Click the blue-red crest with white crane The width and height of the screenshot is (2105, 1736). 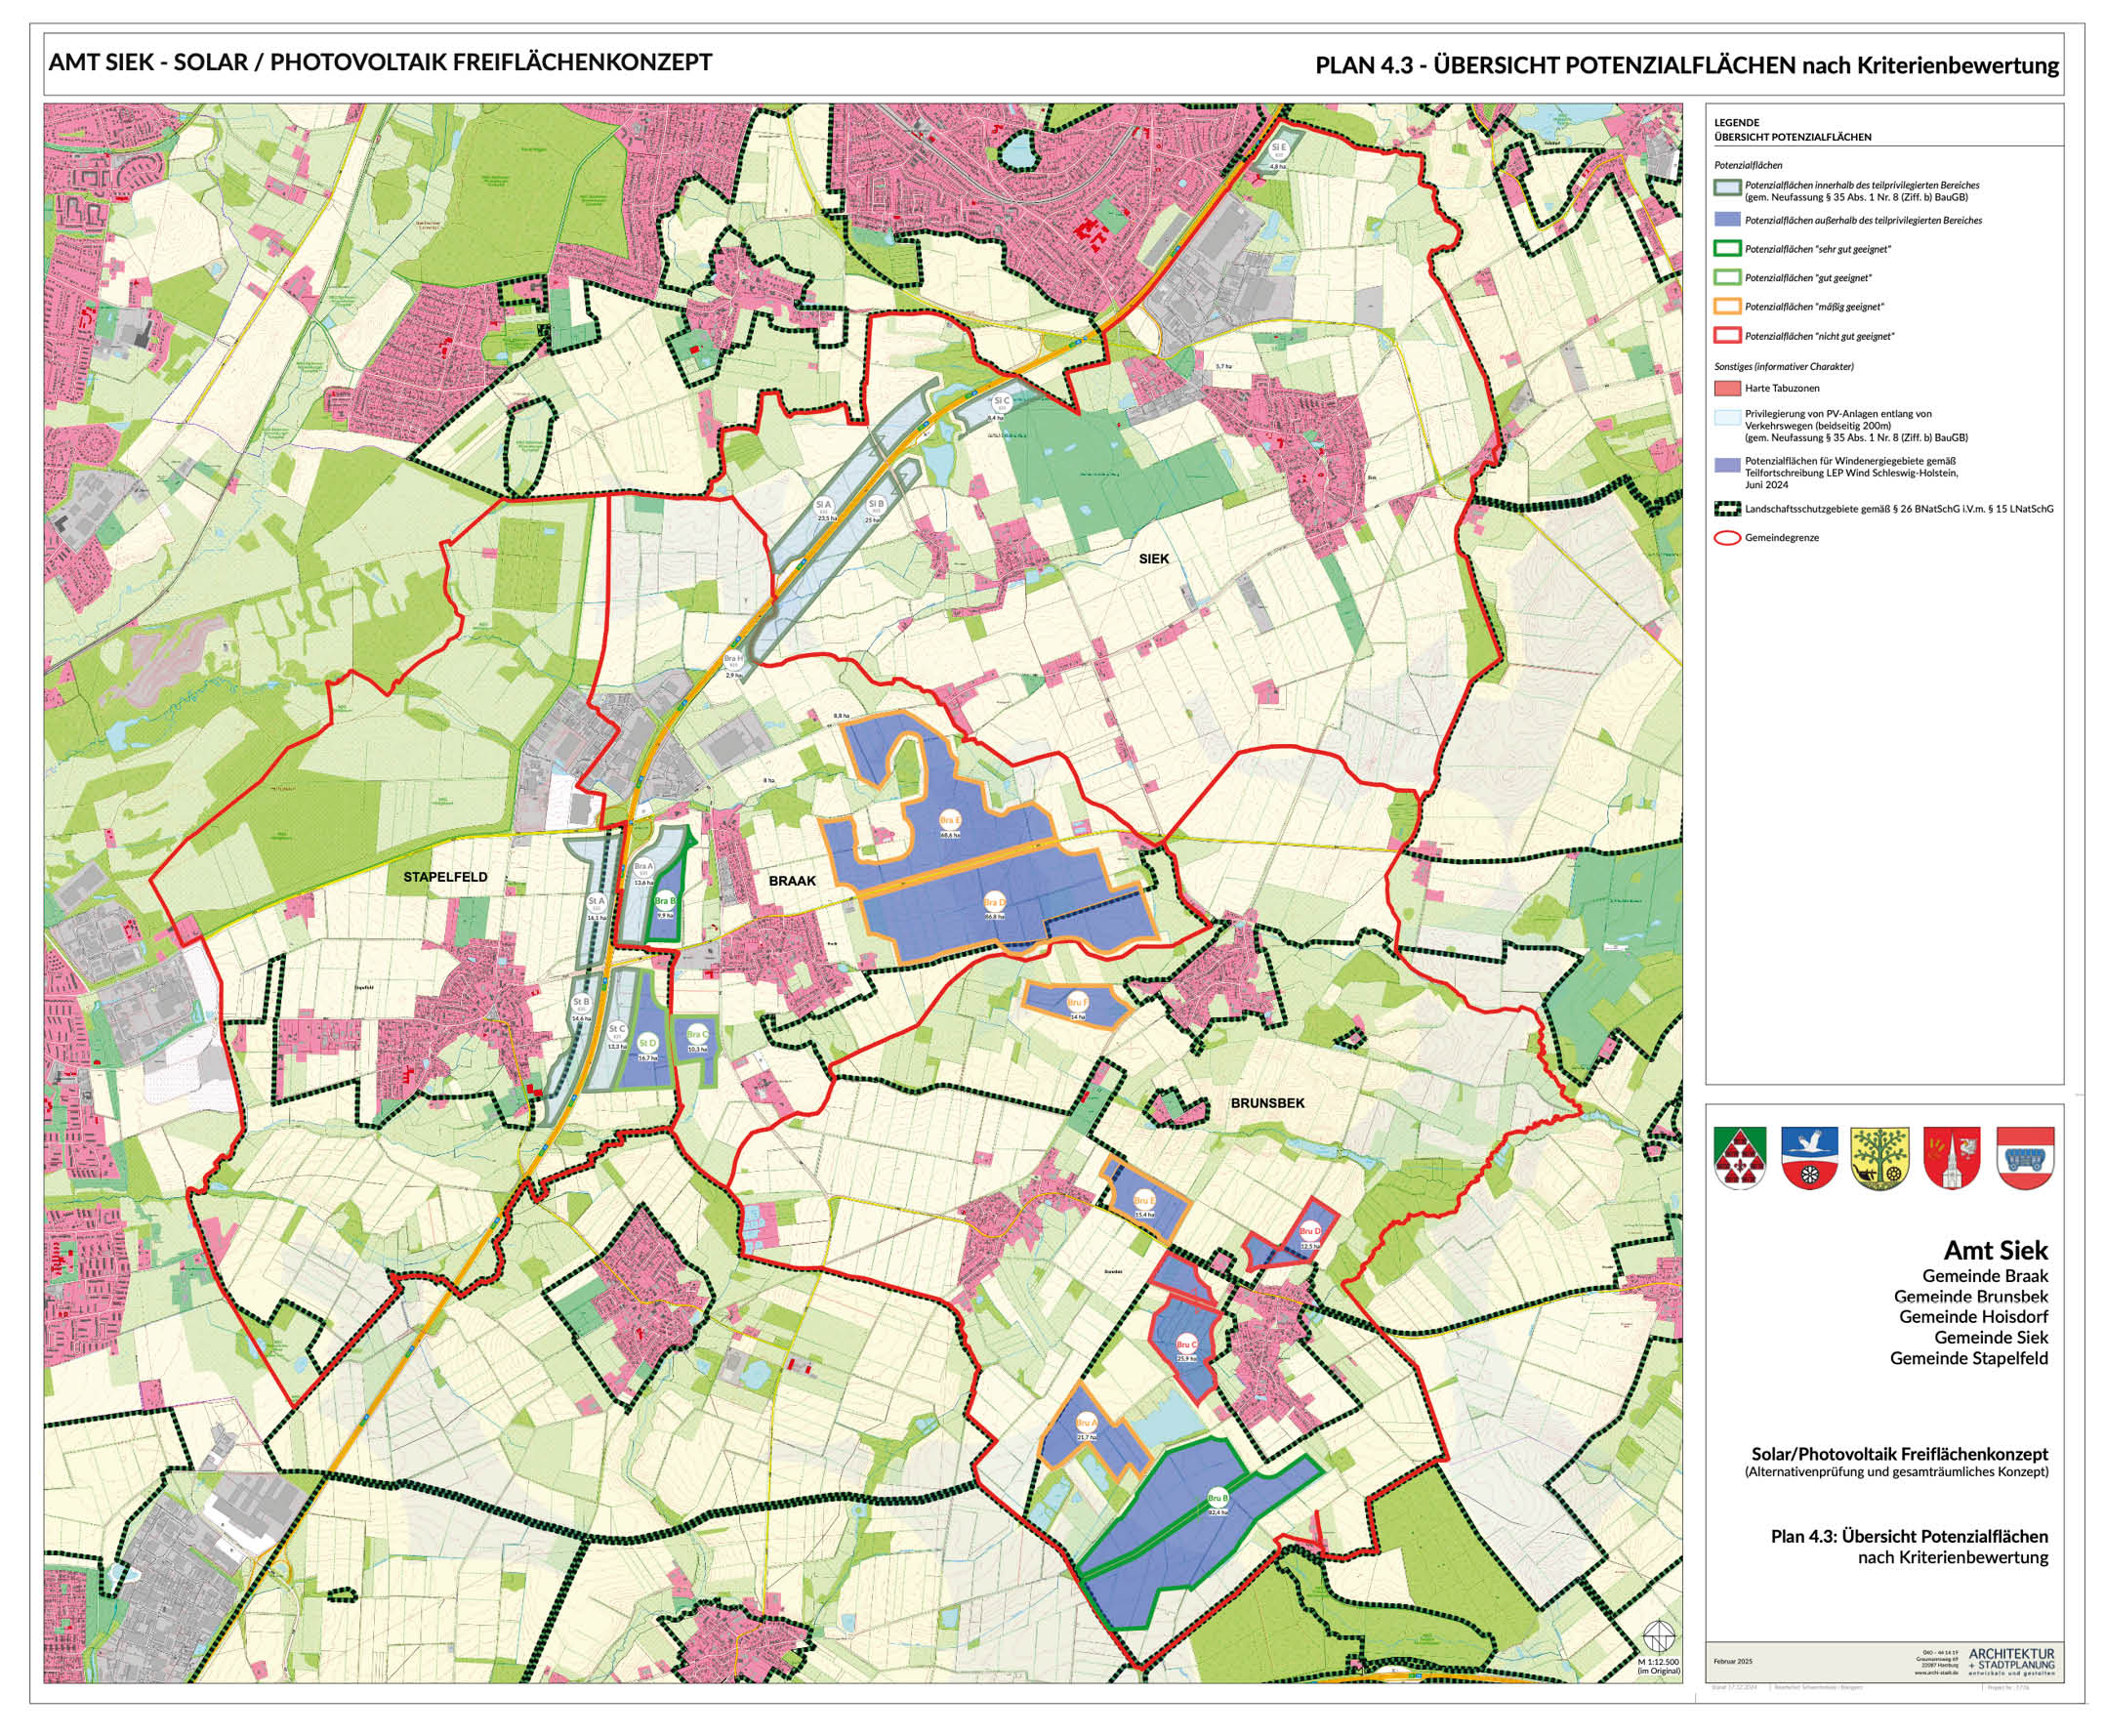[x=1809, y=1157]
